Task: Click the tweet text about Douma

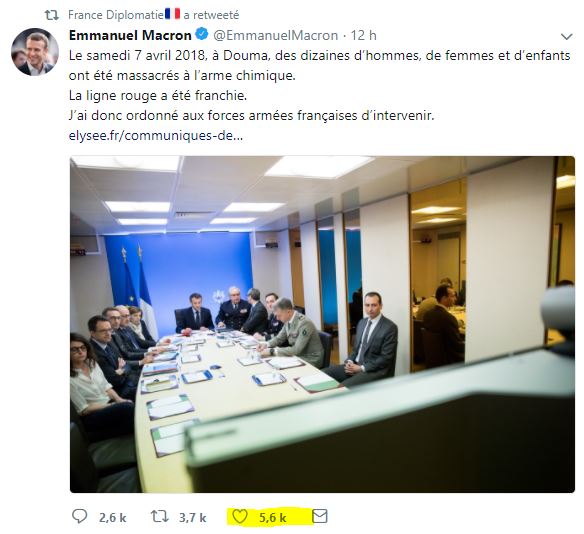Action: (x=320, y=86)
